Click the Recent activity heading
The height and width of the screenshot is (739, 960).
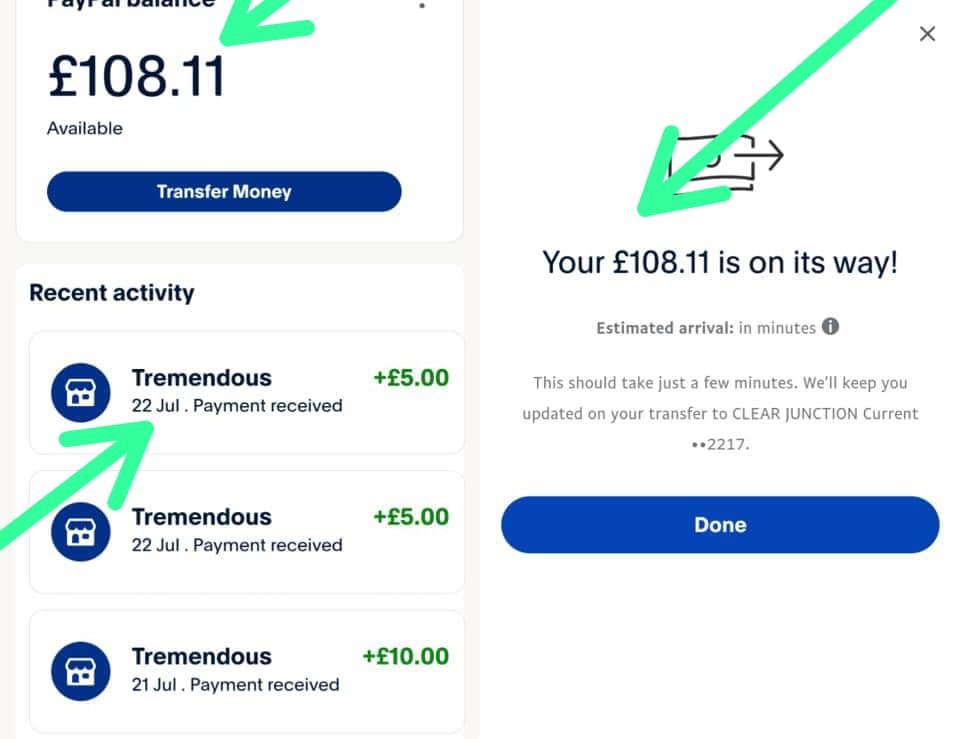click(x=112, y=293)
